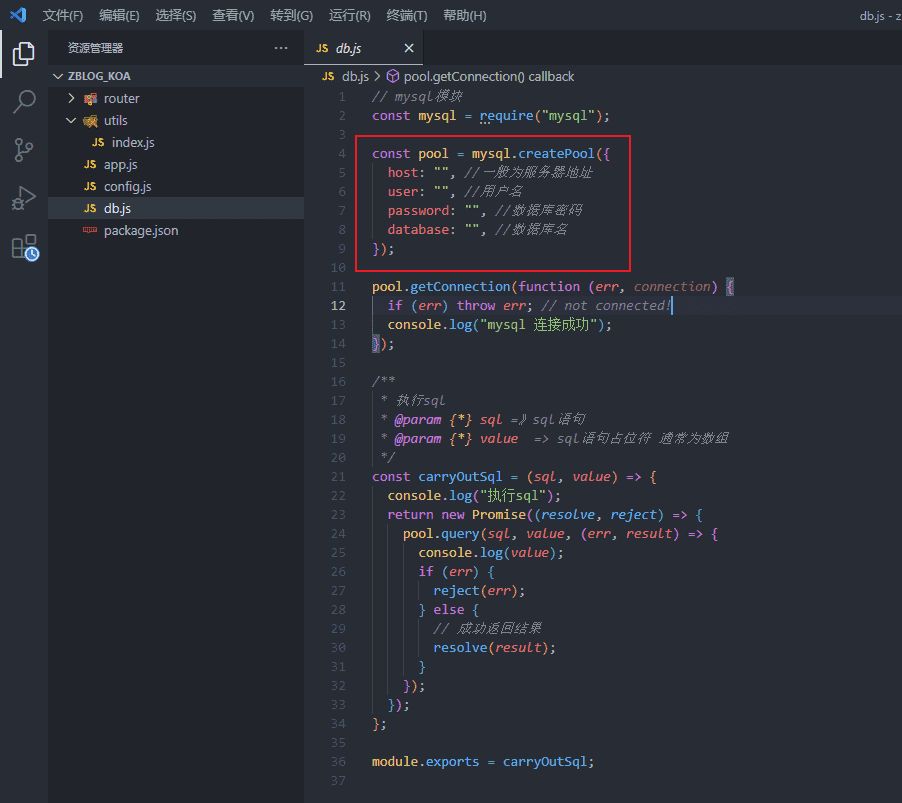Open the 终端(T) menu
The width and height of the screenshot is (902, 803).
[407, 16]
